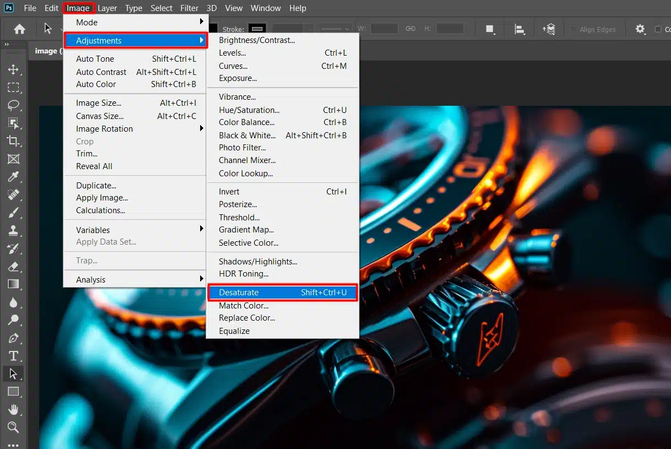Viewport: 671px width, 449px height.
Task: Select the Eraser tool
Action: tap(13, 266)
